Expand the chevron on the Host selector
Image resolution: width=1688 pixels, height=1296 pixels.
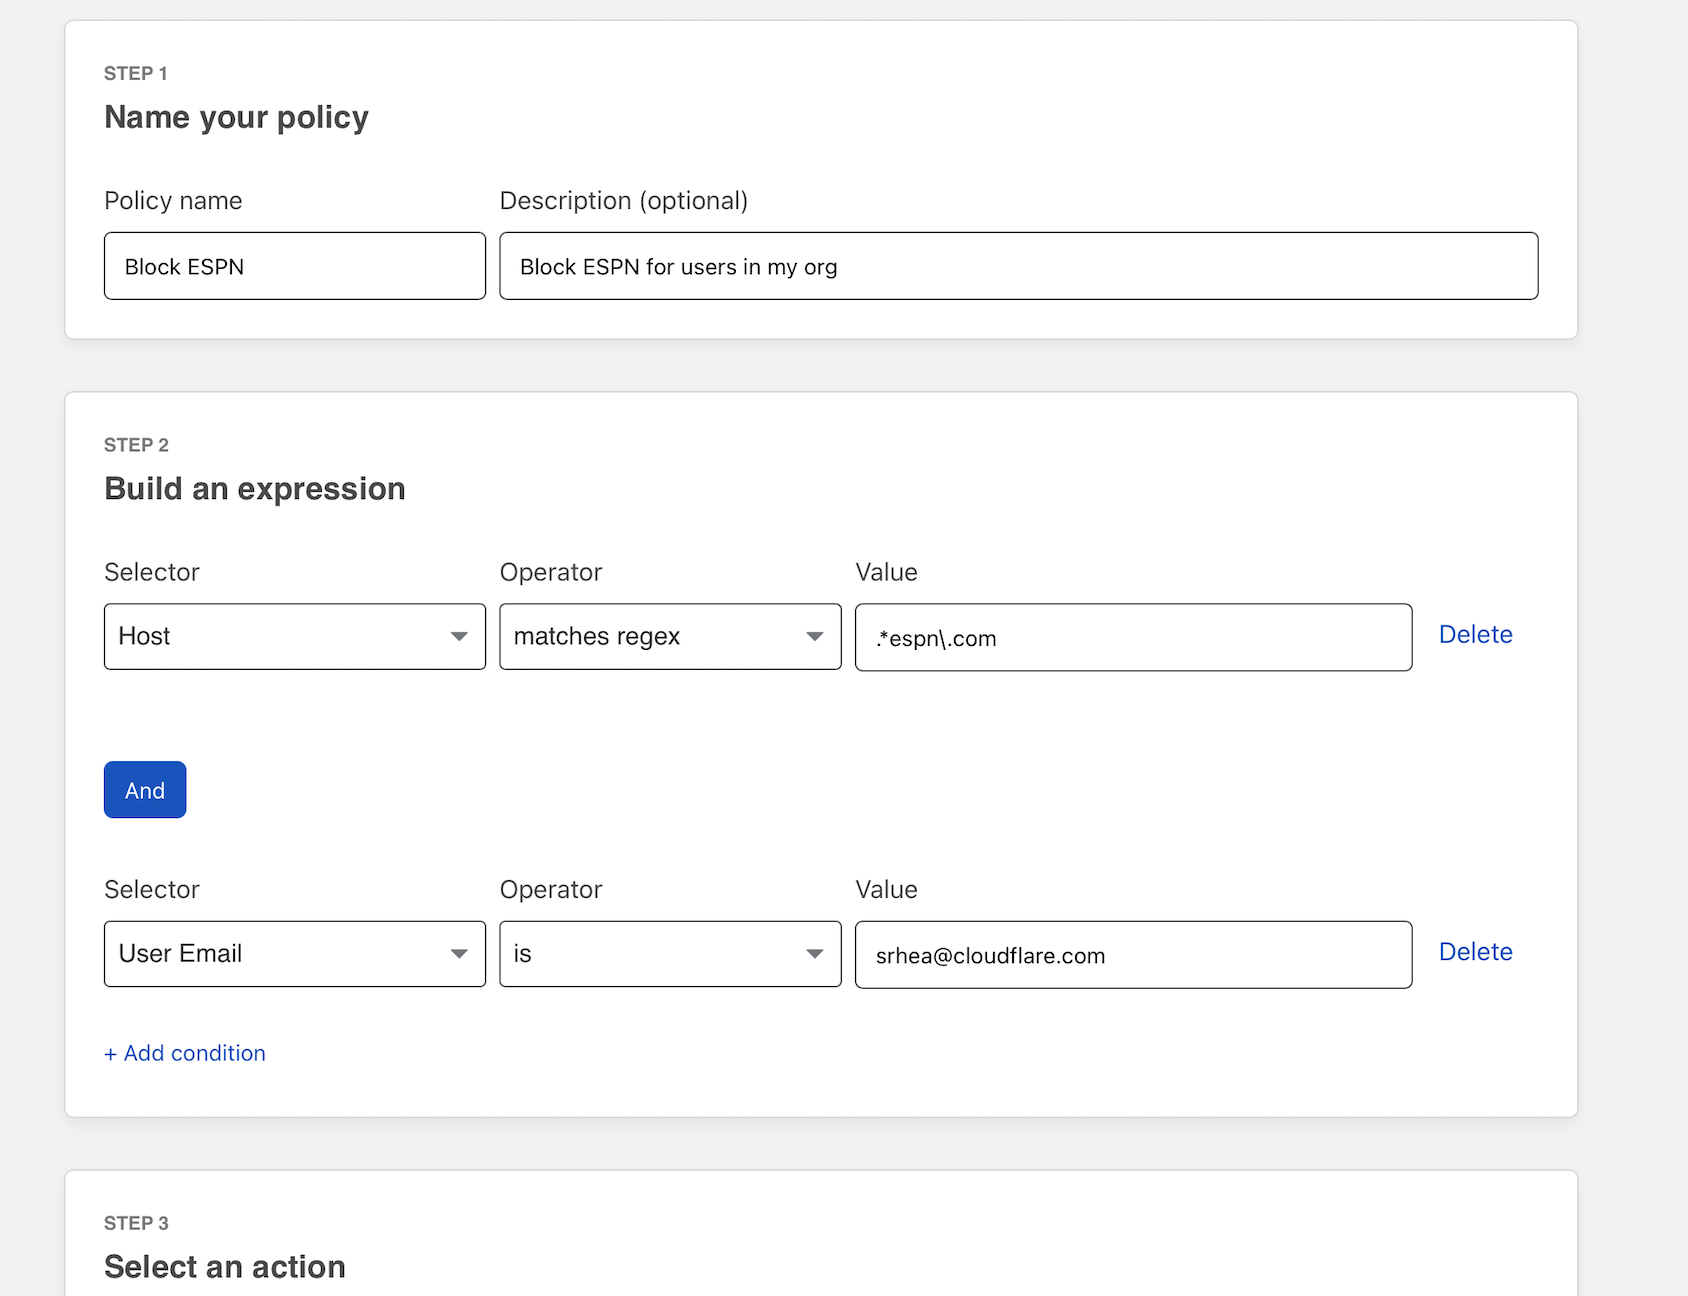(461, 636)
